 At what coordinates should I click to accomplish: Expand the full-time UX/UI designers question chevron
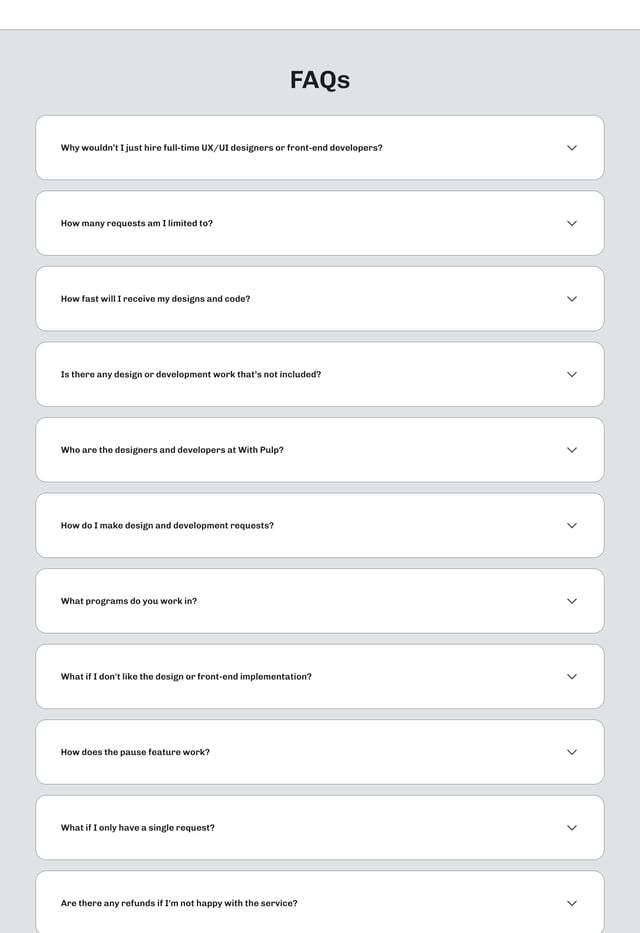coord(572,148)
